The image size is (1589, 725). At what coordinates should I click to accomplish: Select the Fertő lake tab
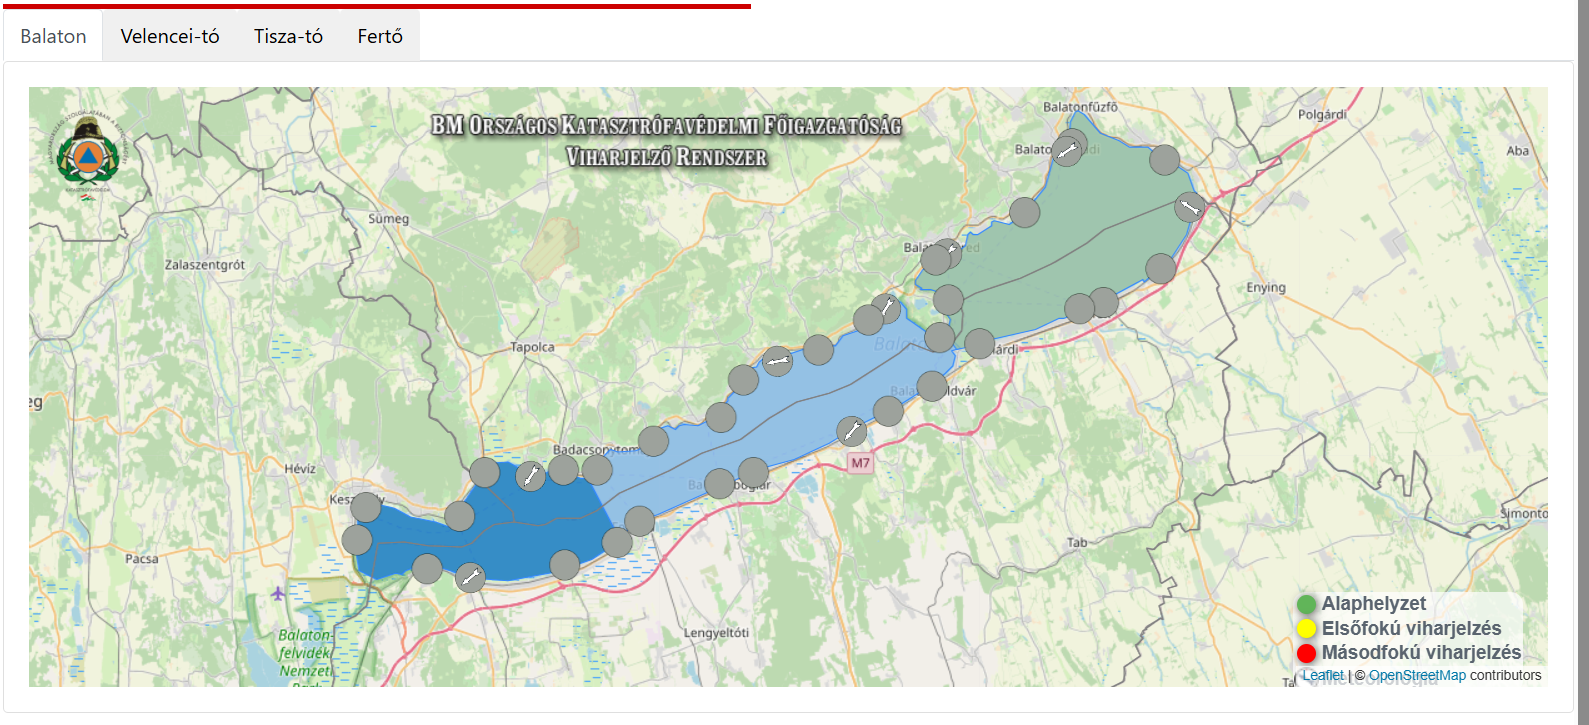click(x=380, y=37)
